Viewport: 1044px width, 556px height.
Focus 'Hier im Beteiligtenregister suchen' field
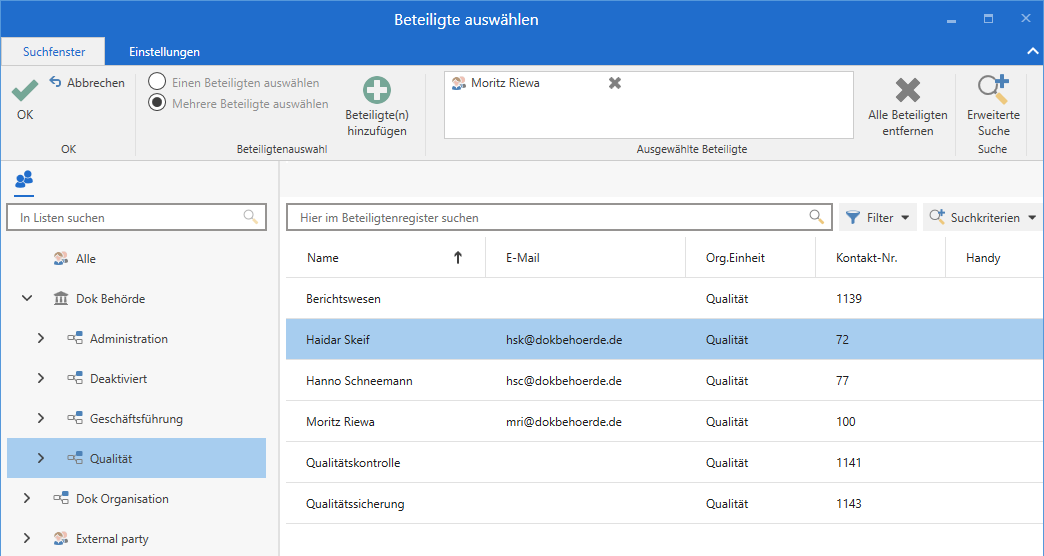(x=559, y=218)
